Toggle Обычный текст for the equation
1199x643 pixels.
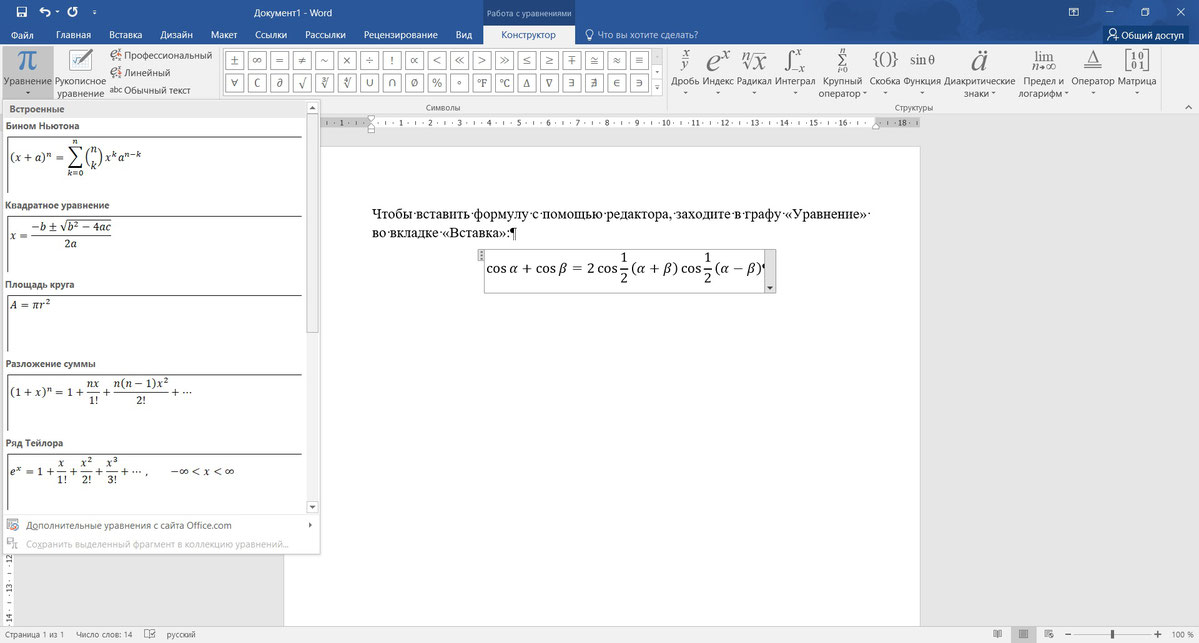click(150, 90)
